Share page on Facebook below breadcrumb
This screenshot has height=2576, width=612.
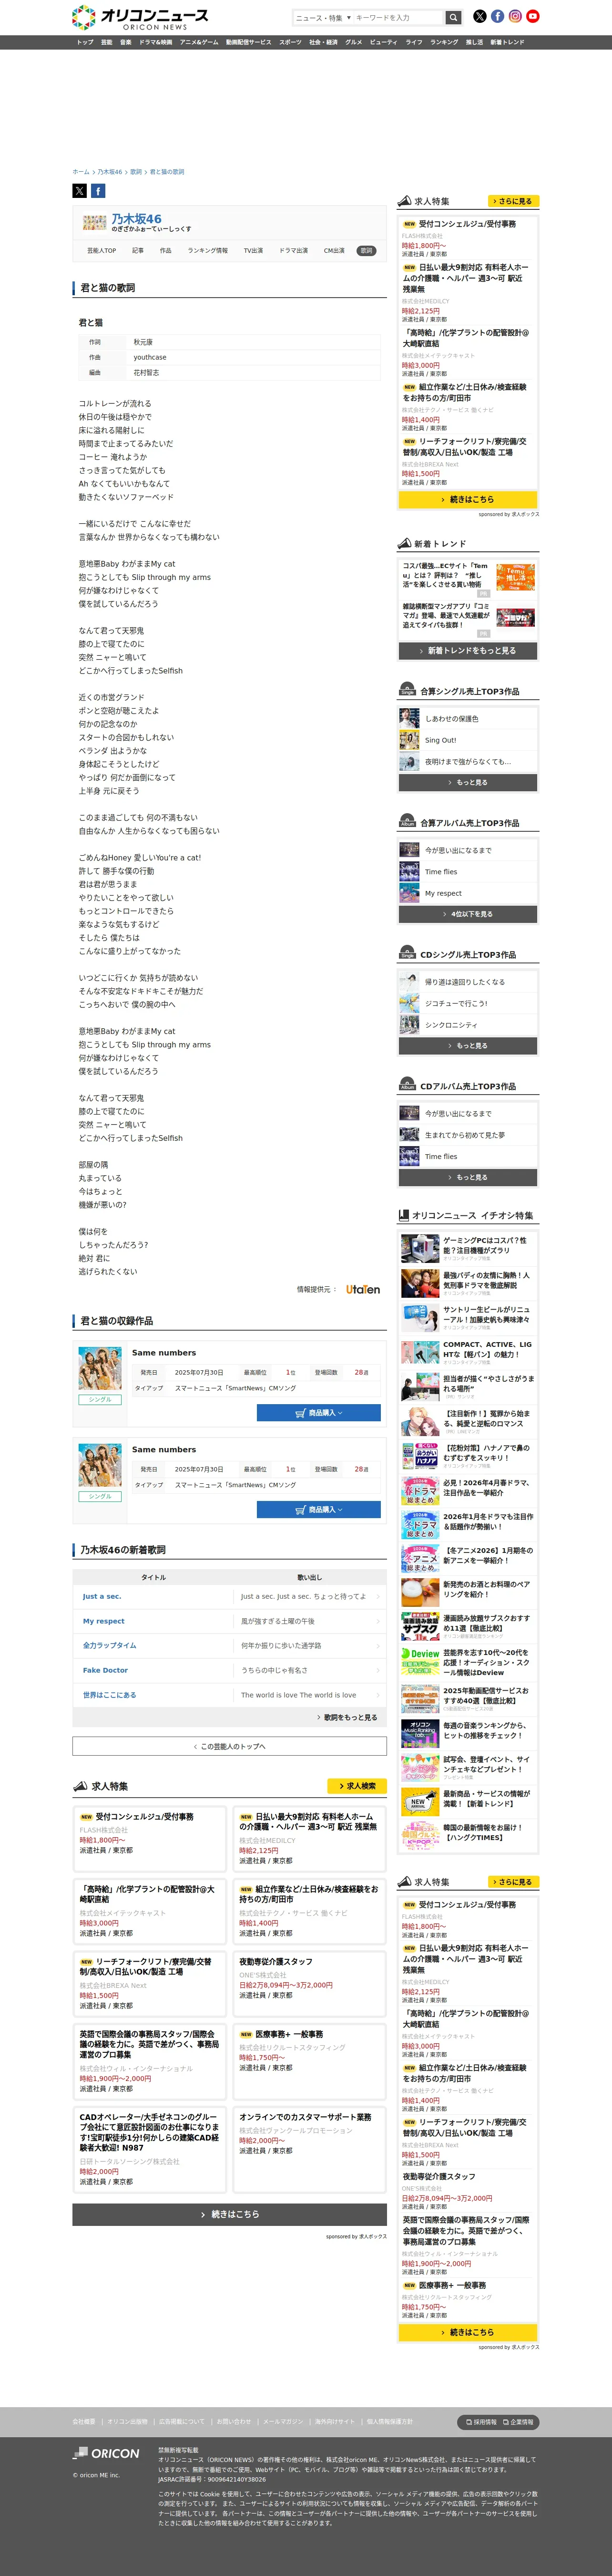coord(98,190)
